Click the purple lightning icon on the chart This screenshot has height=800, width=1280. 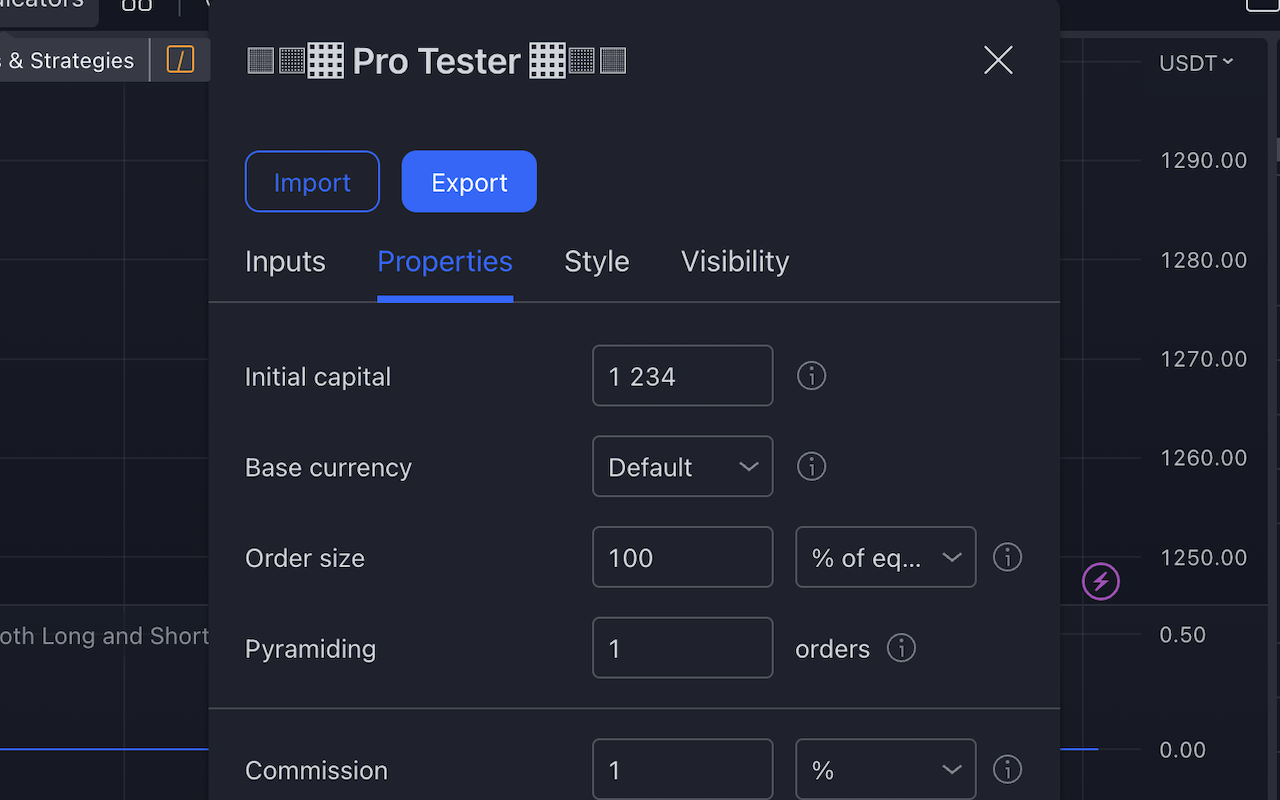pyautogui.click(x=1101, y=581)
